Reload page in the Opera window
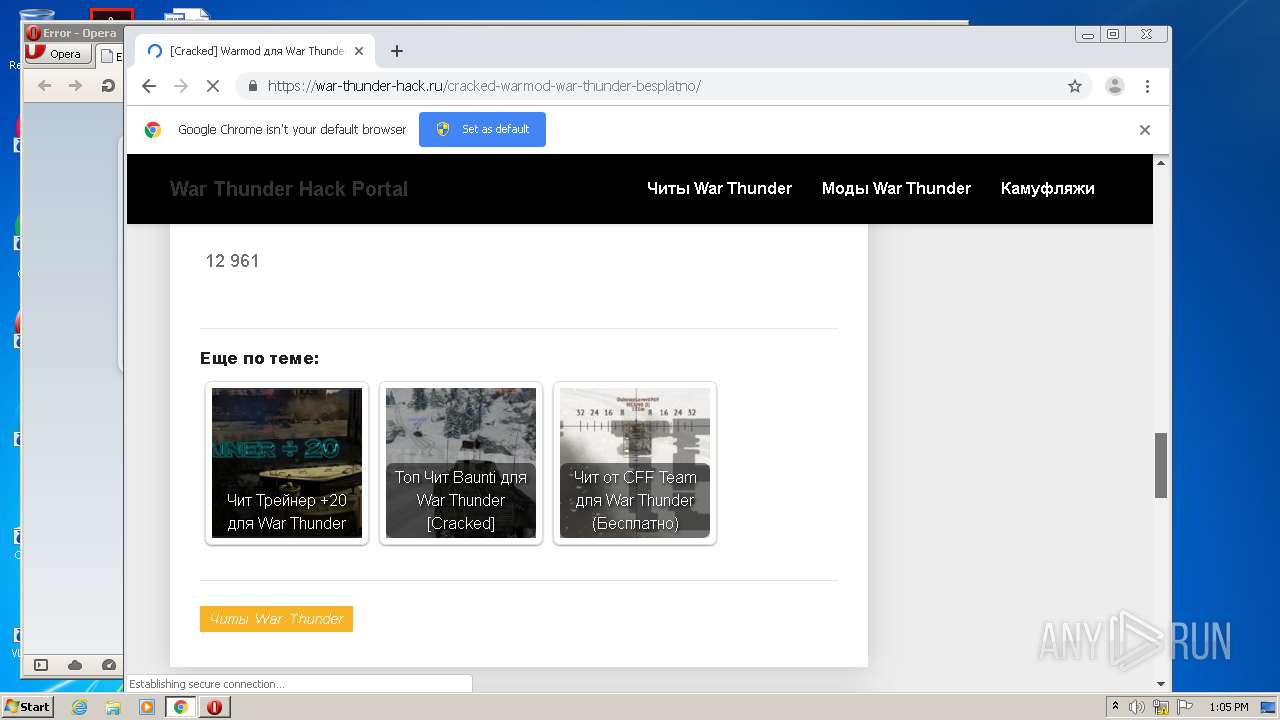Image resolution: width=1280 pixels, height=720 pixels. pyautogui.click(x=107, y=86)
